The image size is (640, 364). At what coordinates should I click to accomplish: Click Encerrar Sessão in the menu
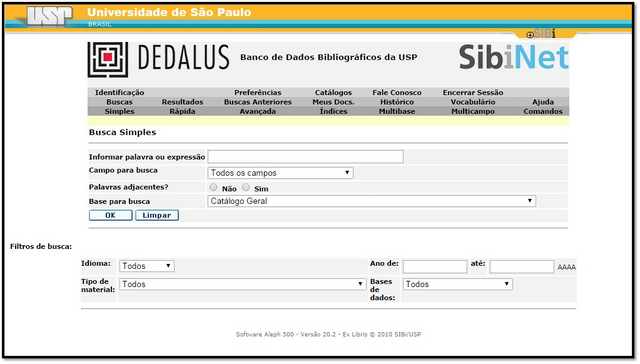pyautogui.click(x=473, y=93)
